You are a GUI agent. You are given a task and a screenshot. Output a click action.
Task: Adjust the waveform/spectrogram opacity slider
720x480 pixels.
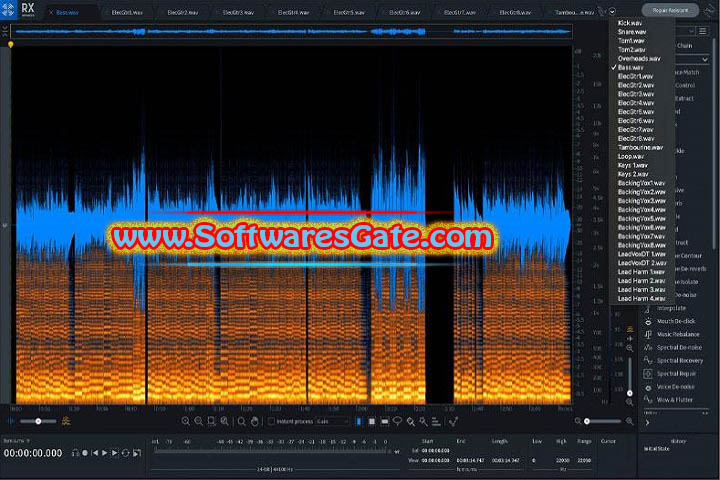[38, 421]
